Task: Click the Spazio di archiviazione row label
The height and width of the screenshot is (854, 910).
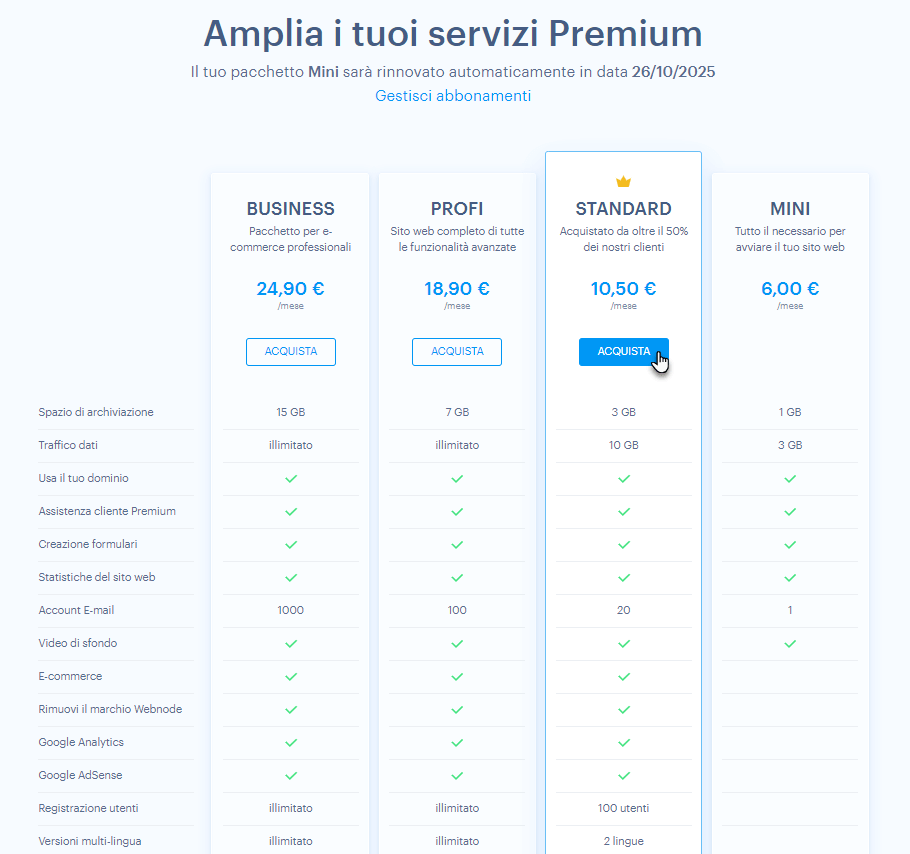Action: 96,412
